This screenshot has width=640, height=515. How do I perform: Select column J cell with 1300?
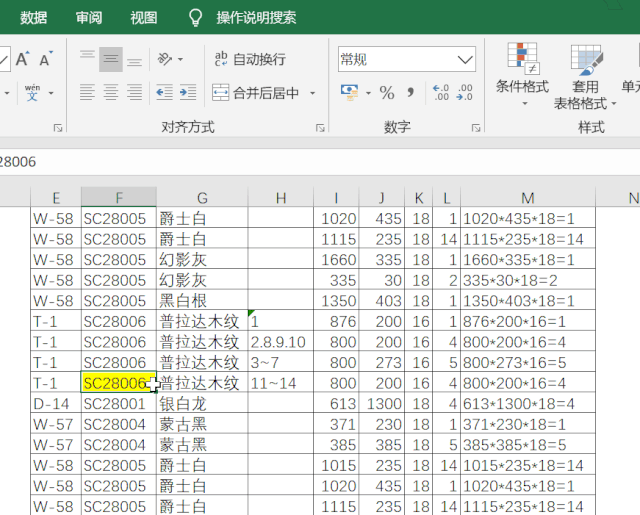[382, 403]
